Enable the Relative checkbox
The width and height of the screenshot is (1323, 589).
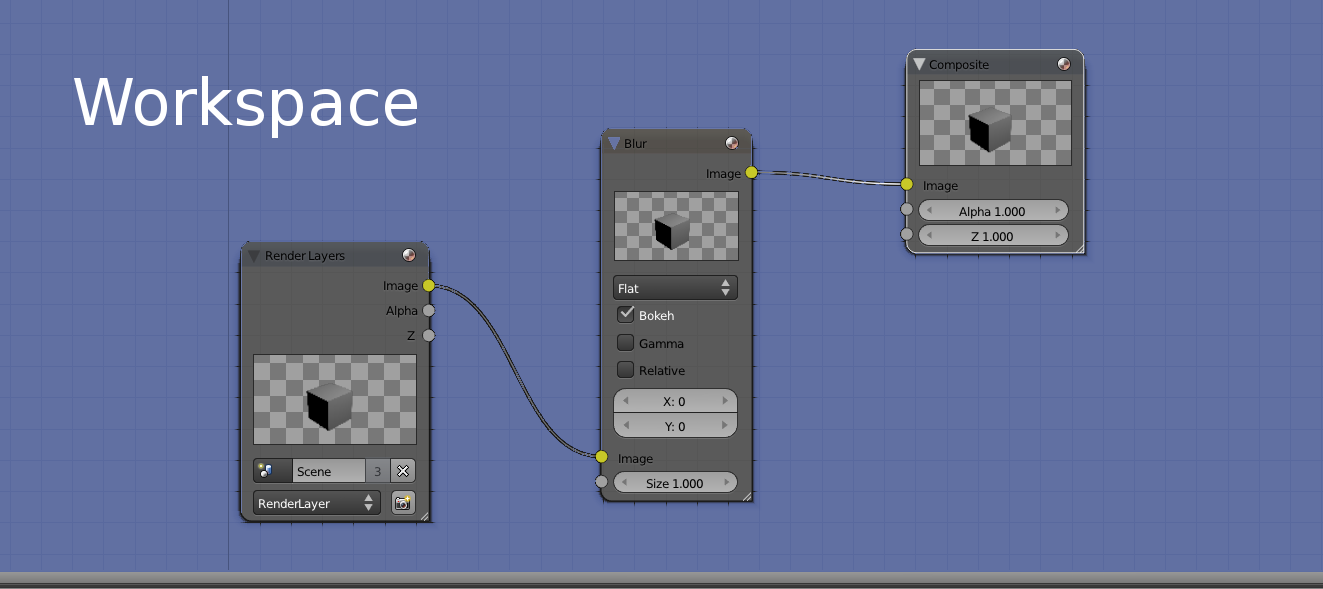(626, 370)
